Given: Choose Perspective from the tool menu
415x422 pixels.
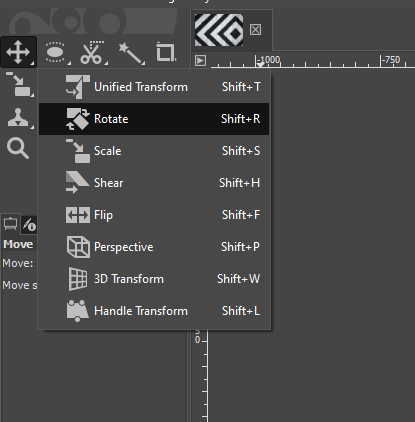Looking at the screenshot, I should 154,247.
